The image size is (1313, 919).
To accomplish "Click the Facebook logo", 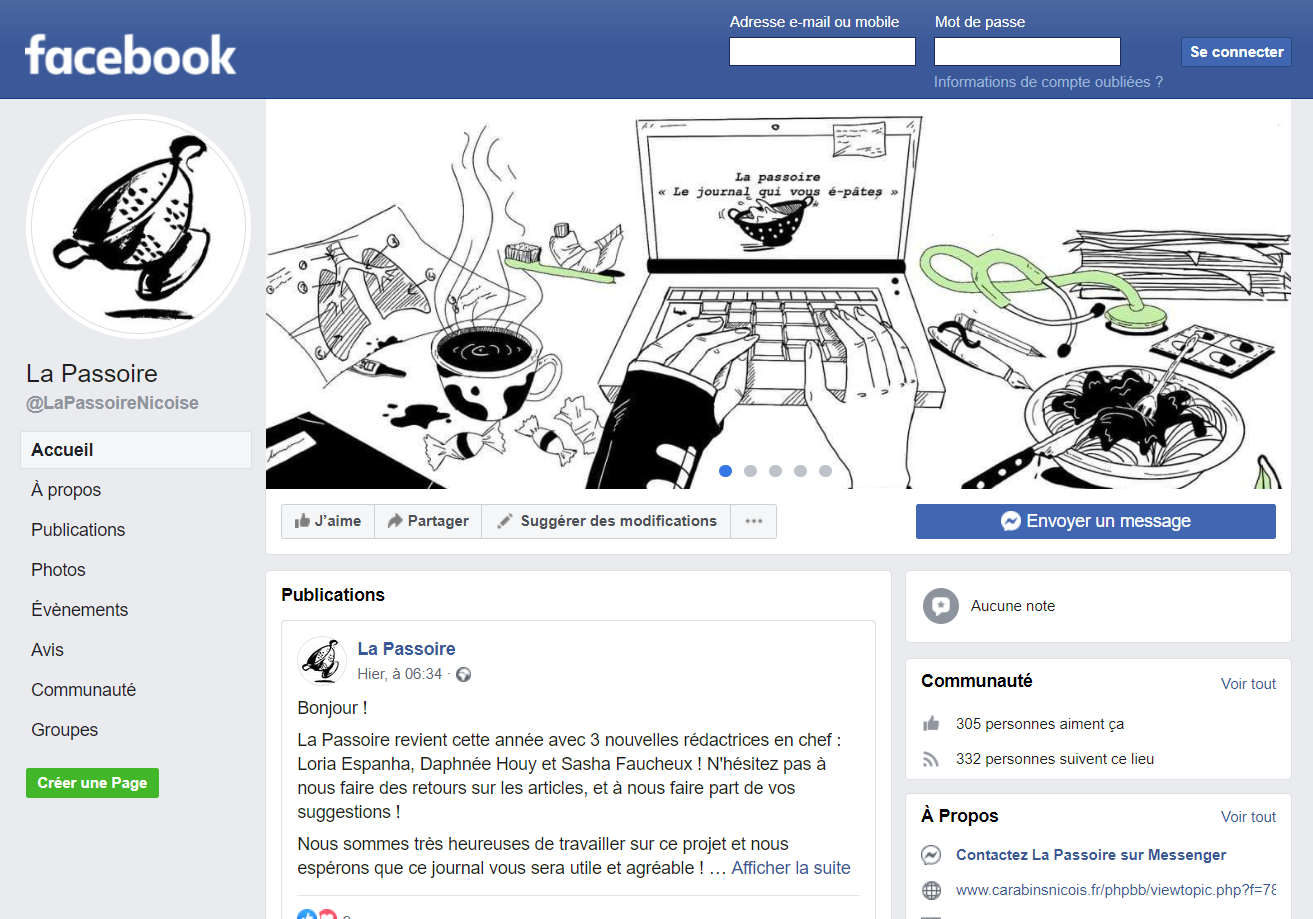I will click(x=131, y=54).
